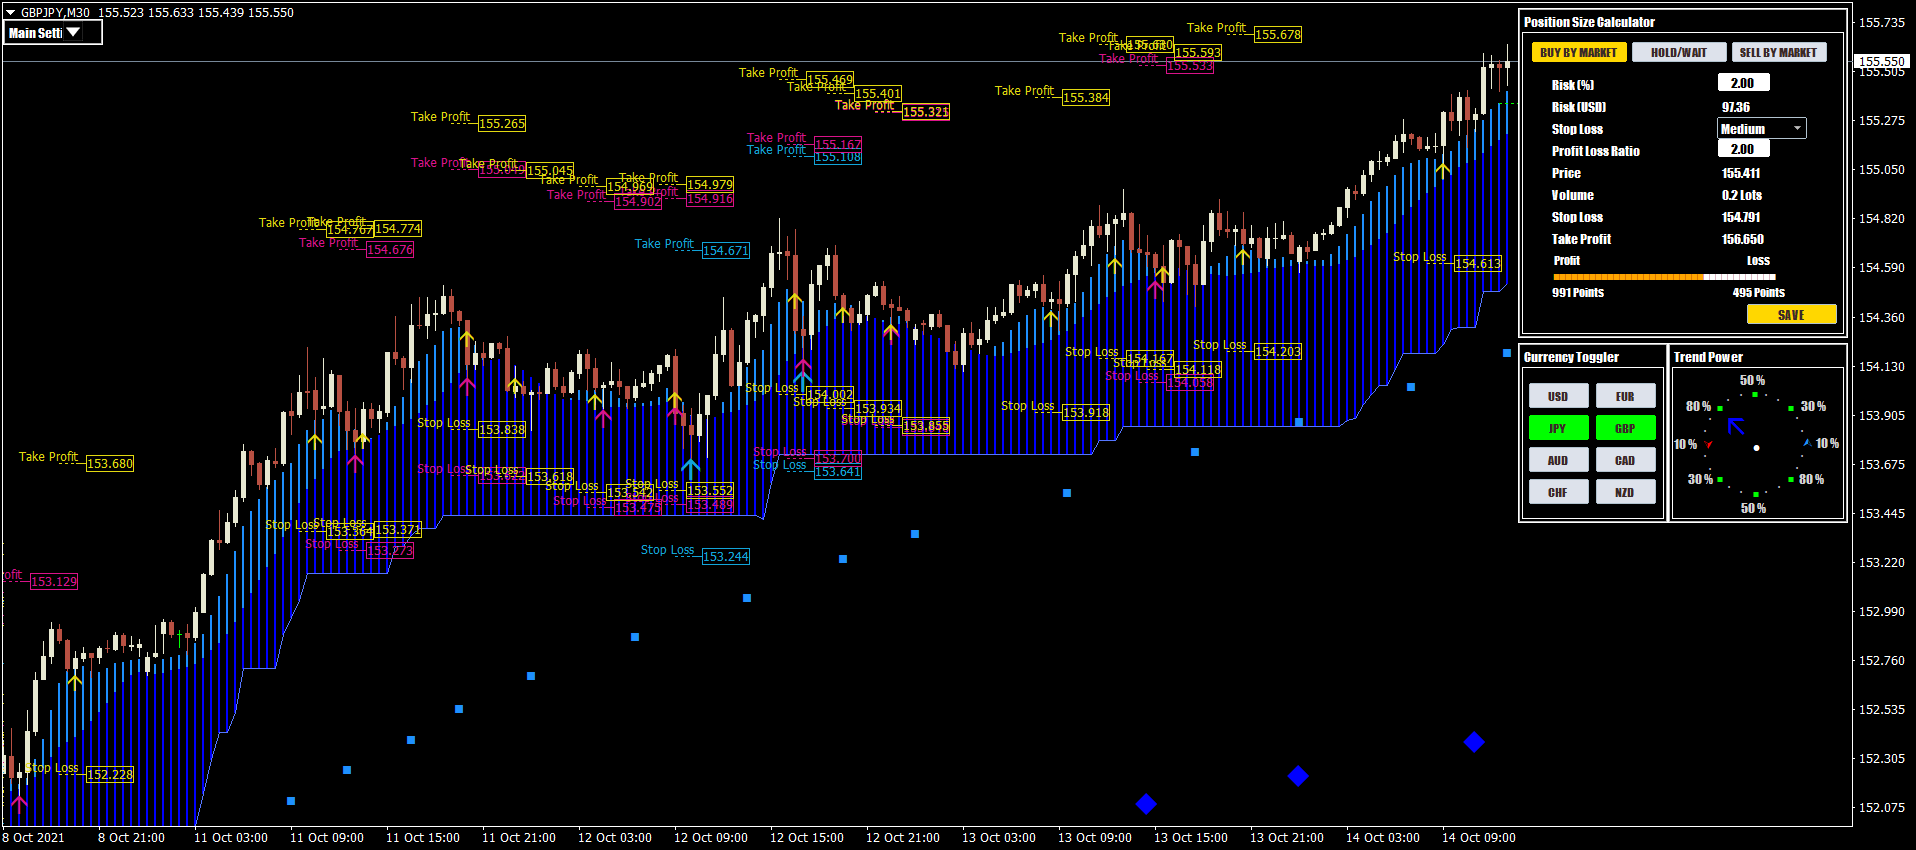Click the Stop Loss 154.613 label
The height and width of the screenshot is (850, 1916).
click(1477, 263)
